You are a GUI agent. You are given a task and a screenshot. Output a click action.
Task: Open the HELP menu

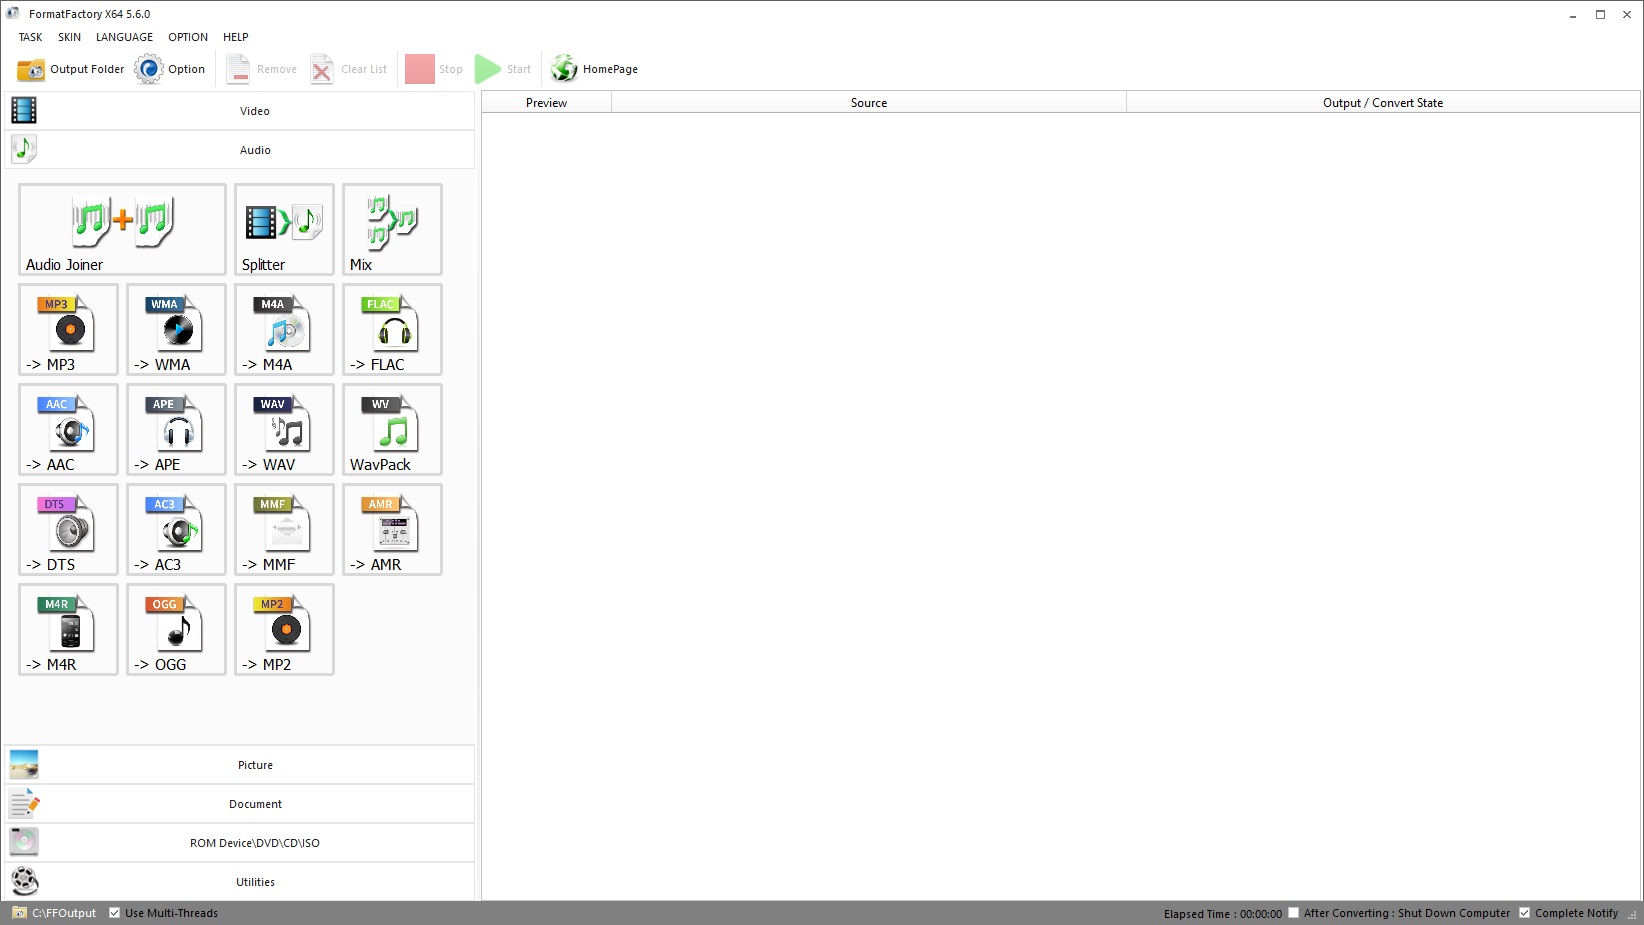[236, 37]
